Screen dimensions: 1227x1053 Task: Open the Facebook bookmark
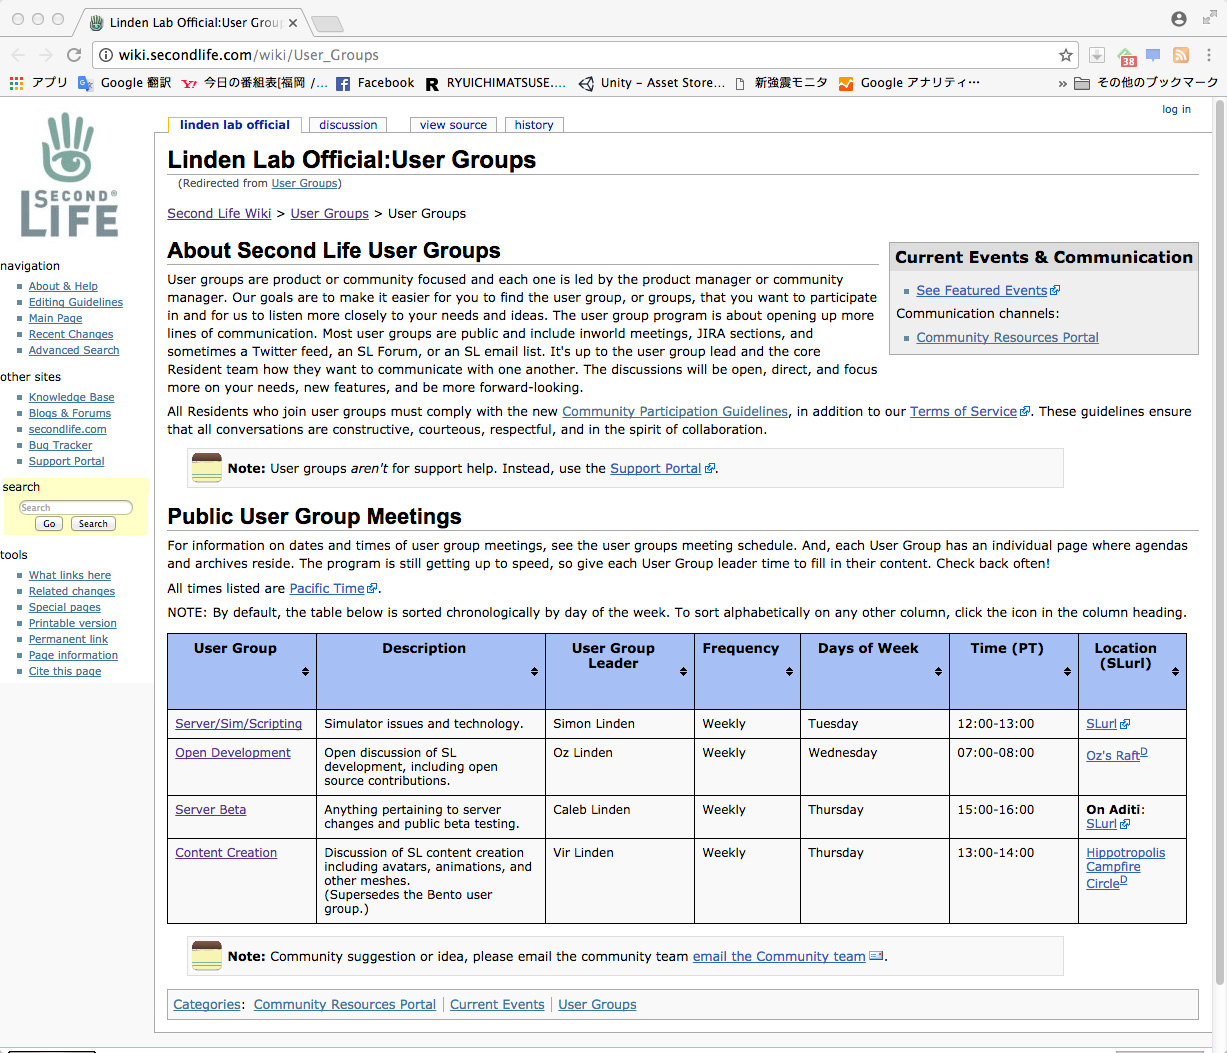coord(375,83)
